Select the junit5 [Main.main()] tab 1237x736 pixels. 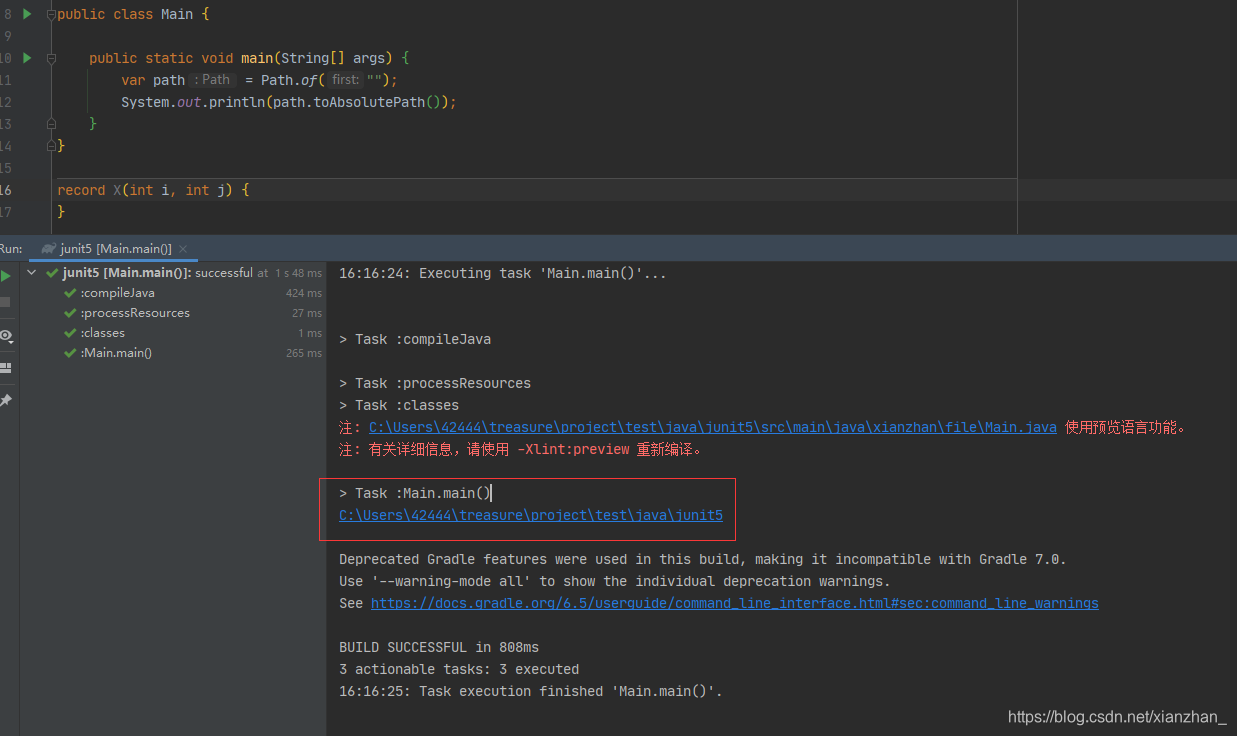click(x=113, y=248)
